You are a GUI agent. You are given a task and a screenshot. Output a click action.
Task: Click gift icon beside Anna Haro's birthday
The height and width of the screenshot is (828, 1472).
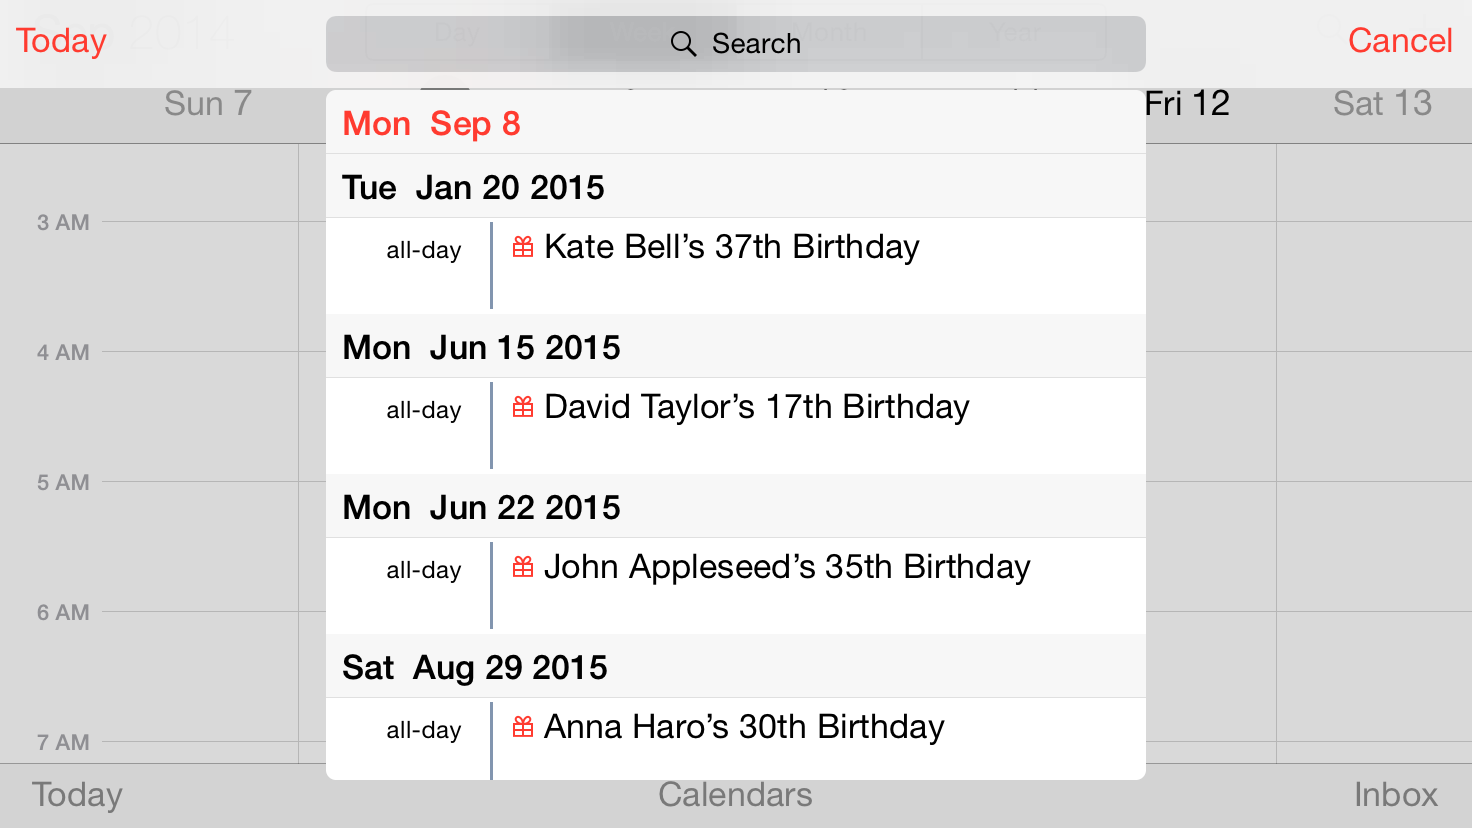click(x=523, y=727)
